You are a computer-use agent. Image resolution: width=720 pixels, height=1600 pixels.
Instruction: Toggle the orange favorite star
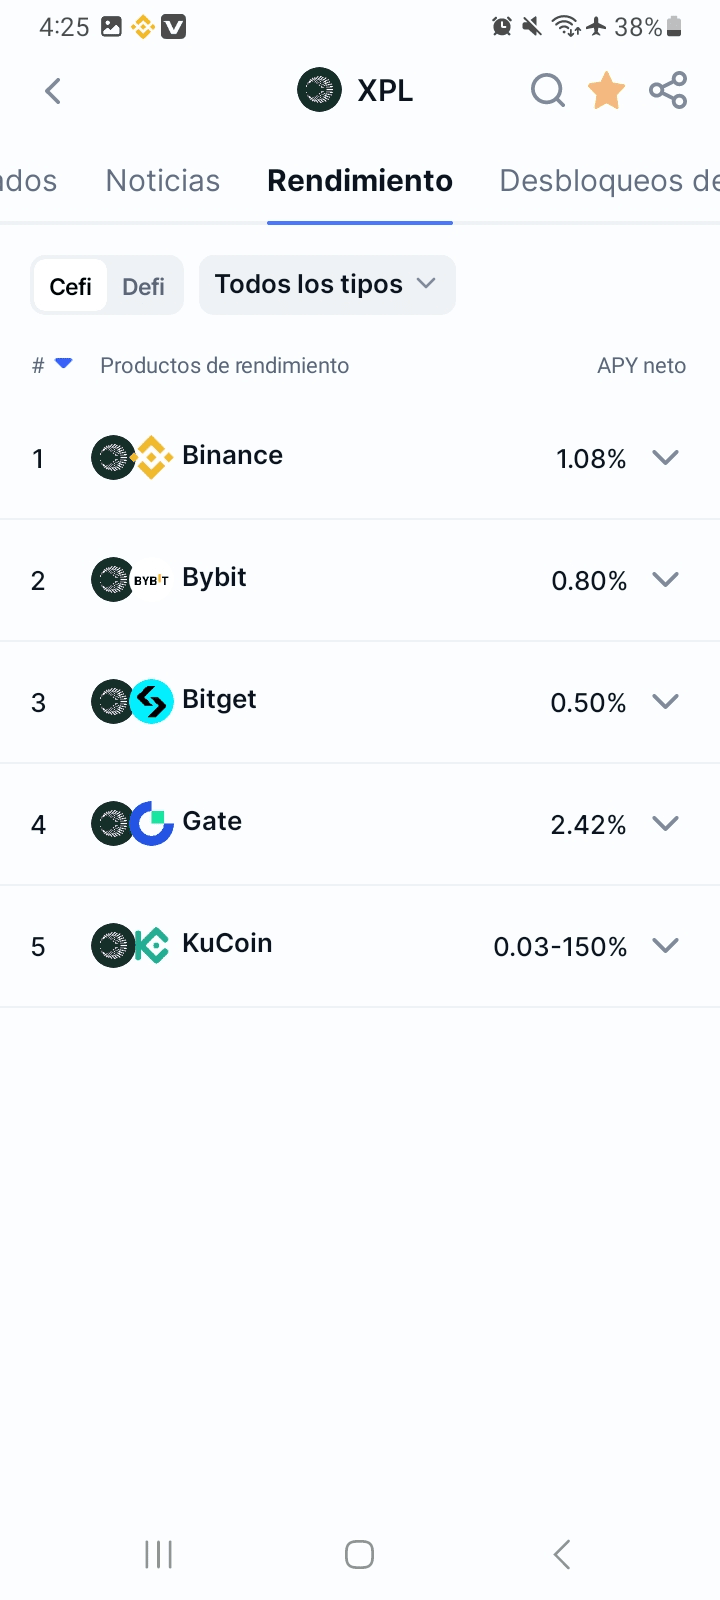click(606, 90)
